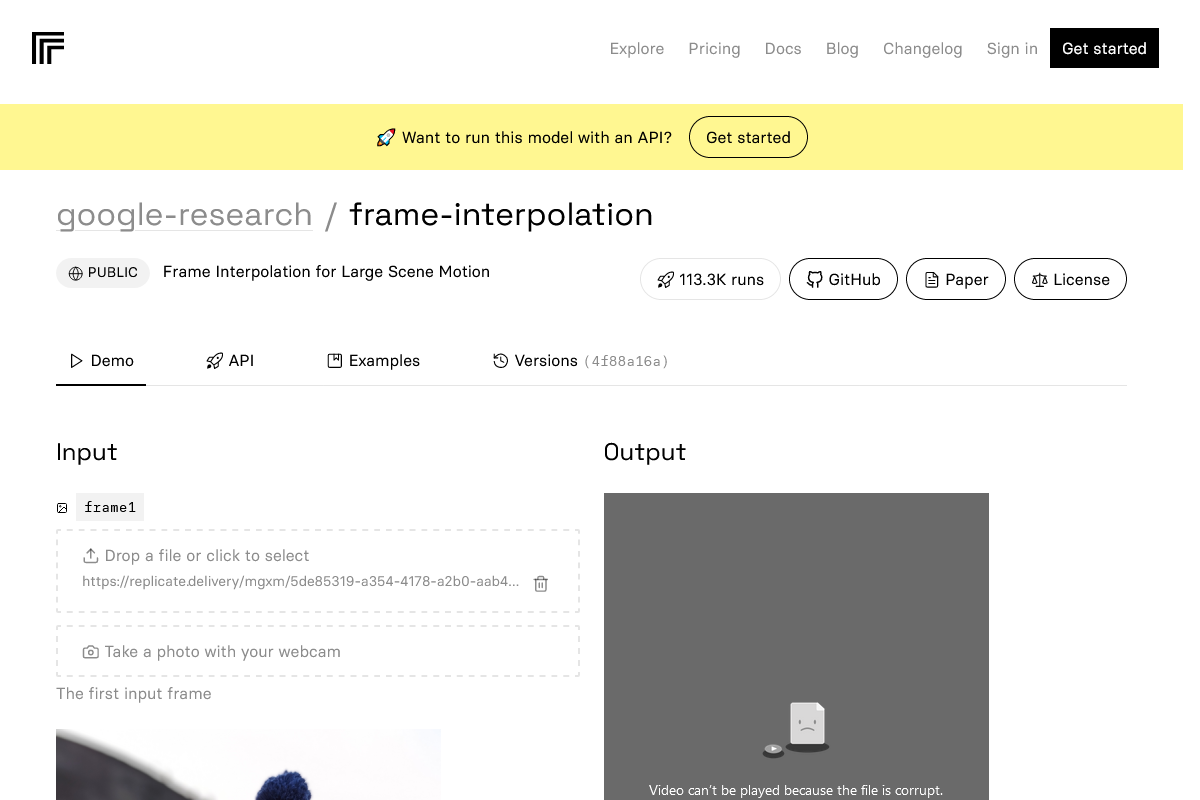Viewport: 1200px width, 800px height.
Task: Click the rocket icon in the yellow banner
Action: pyautogui.click(x=386, y=138)
